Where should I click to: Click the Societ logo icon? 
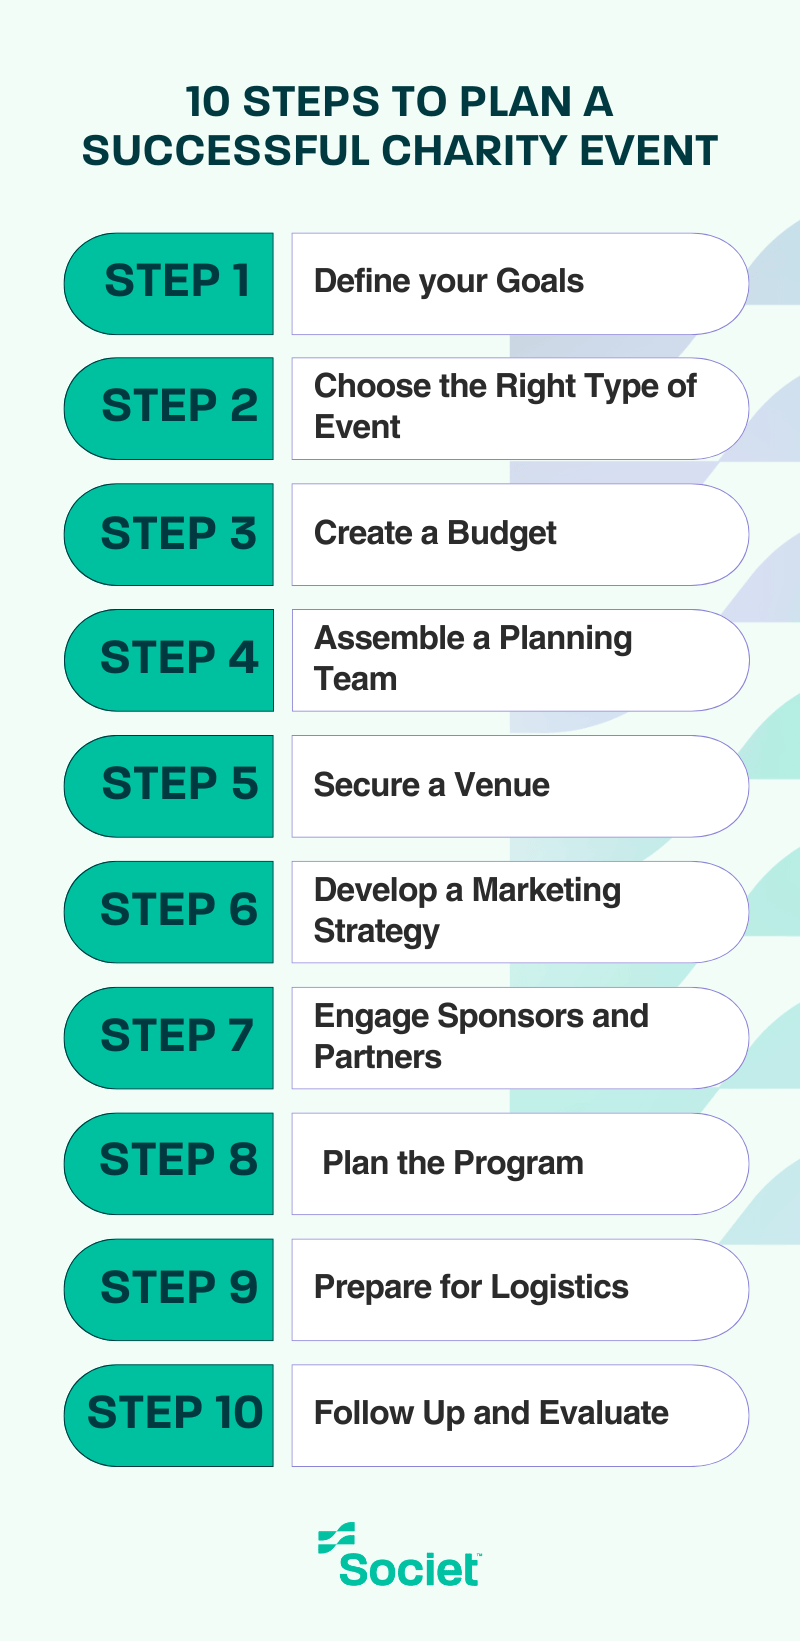[336, 1538]
